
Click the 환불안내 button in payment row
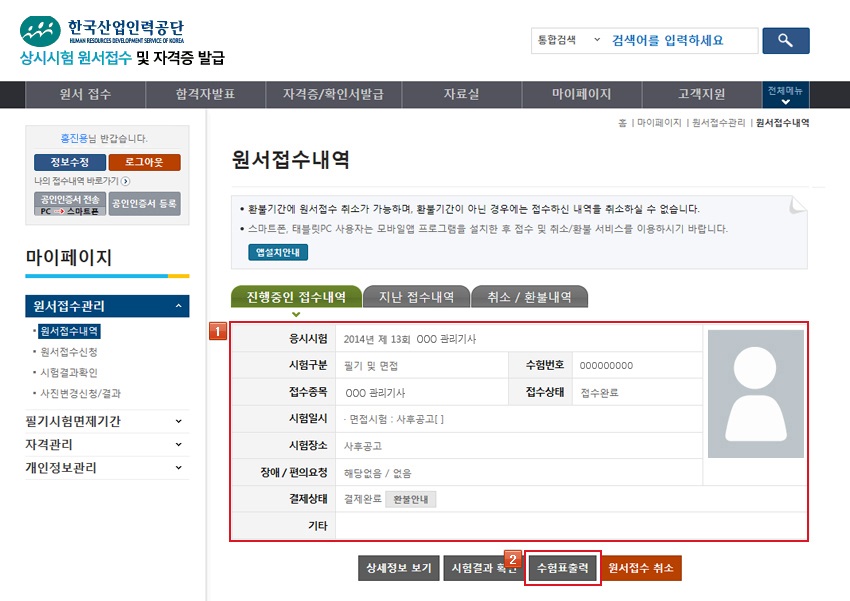tap(411, 499)
